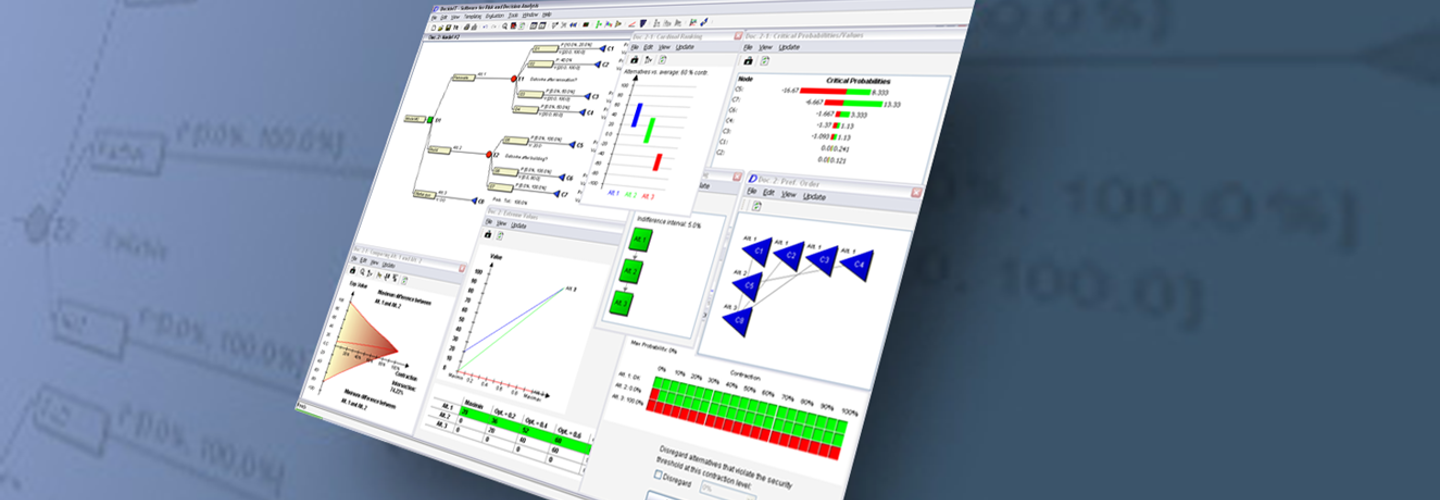This screenshot has width=1440, height=500.
Task: Open Update menu in Cardinal Ranking window
Action: (685, 47)
